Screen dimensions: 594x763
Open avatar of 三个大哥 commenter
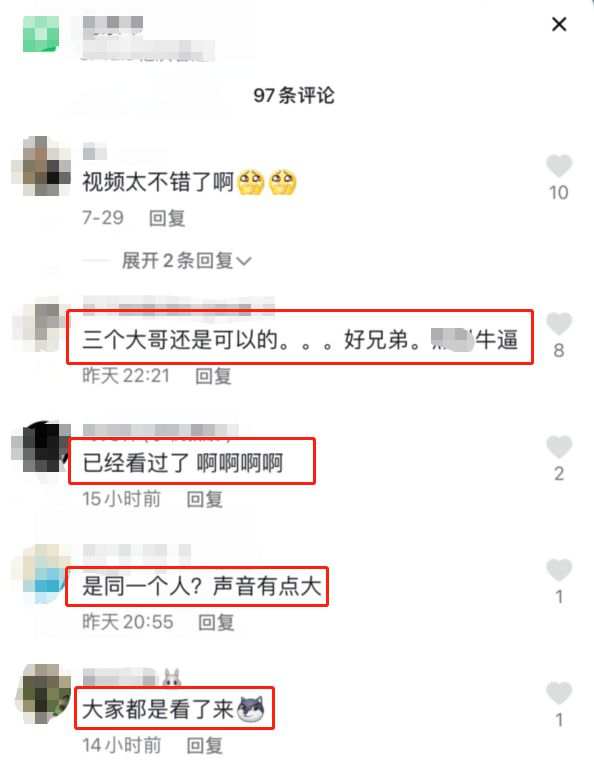(x=41, y=326)
